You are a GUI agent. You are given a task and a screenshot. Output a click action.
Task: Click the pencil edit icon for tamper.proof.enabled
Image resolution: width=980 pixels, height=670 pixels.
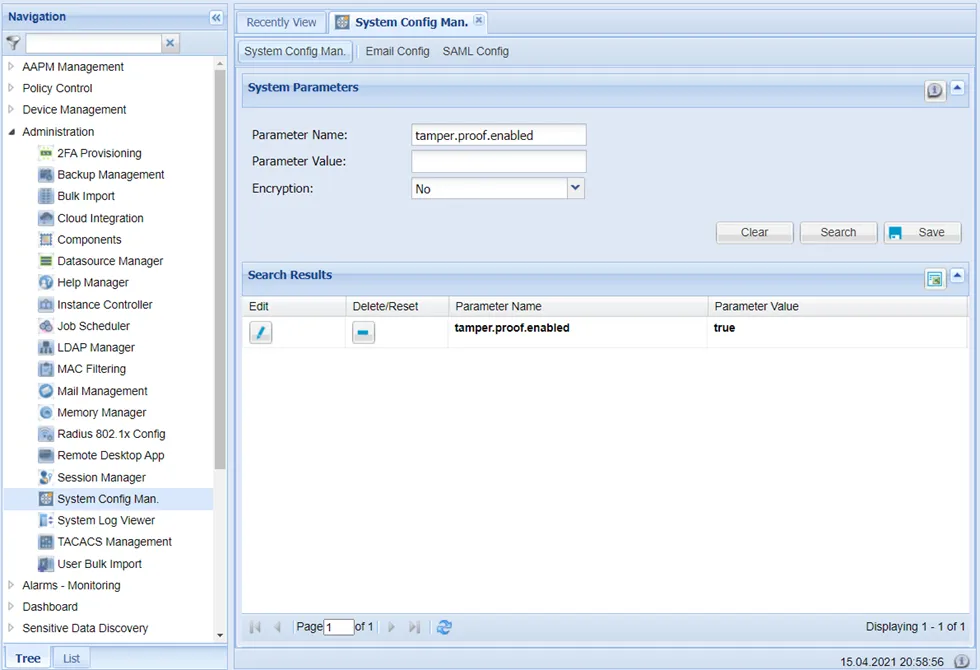pyautogui.click(x=261, y=332)
